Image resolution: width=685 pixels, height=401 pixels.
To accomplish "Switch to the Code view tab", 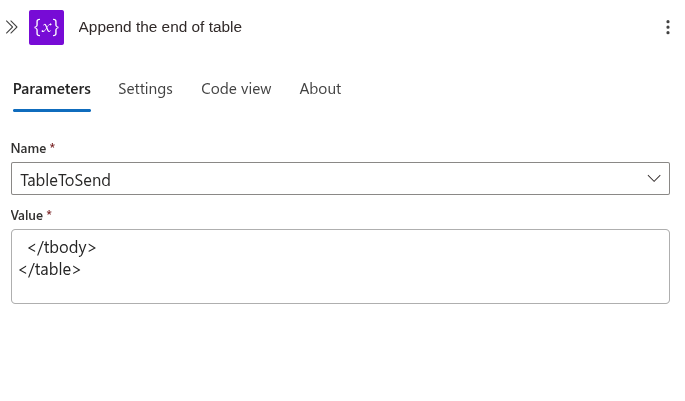I will (236, 89).
